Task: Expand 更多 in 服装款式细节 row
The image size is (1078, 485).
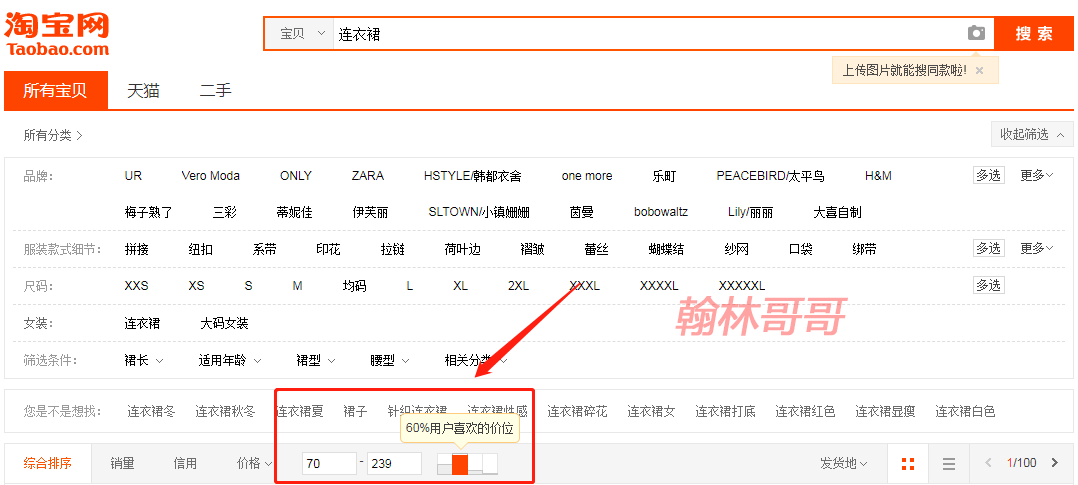Action: pos(1037,248)
